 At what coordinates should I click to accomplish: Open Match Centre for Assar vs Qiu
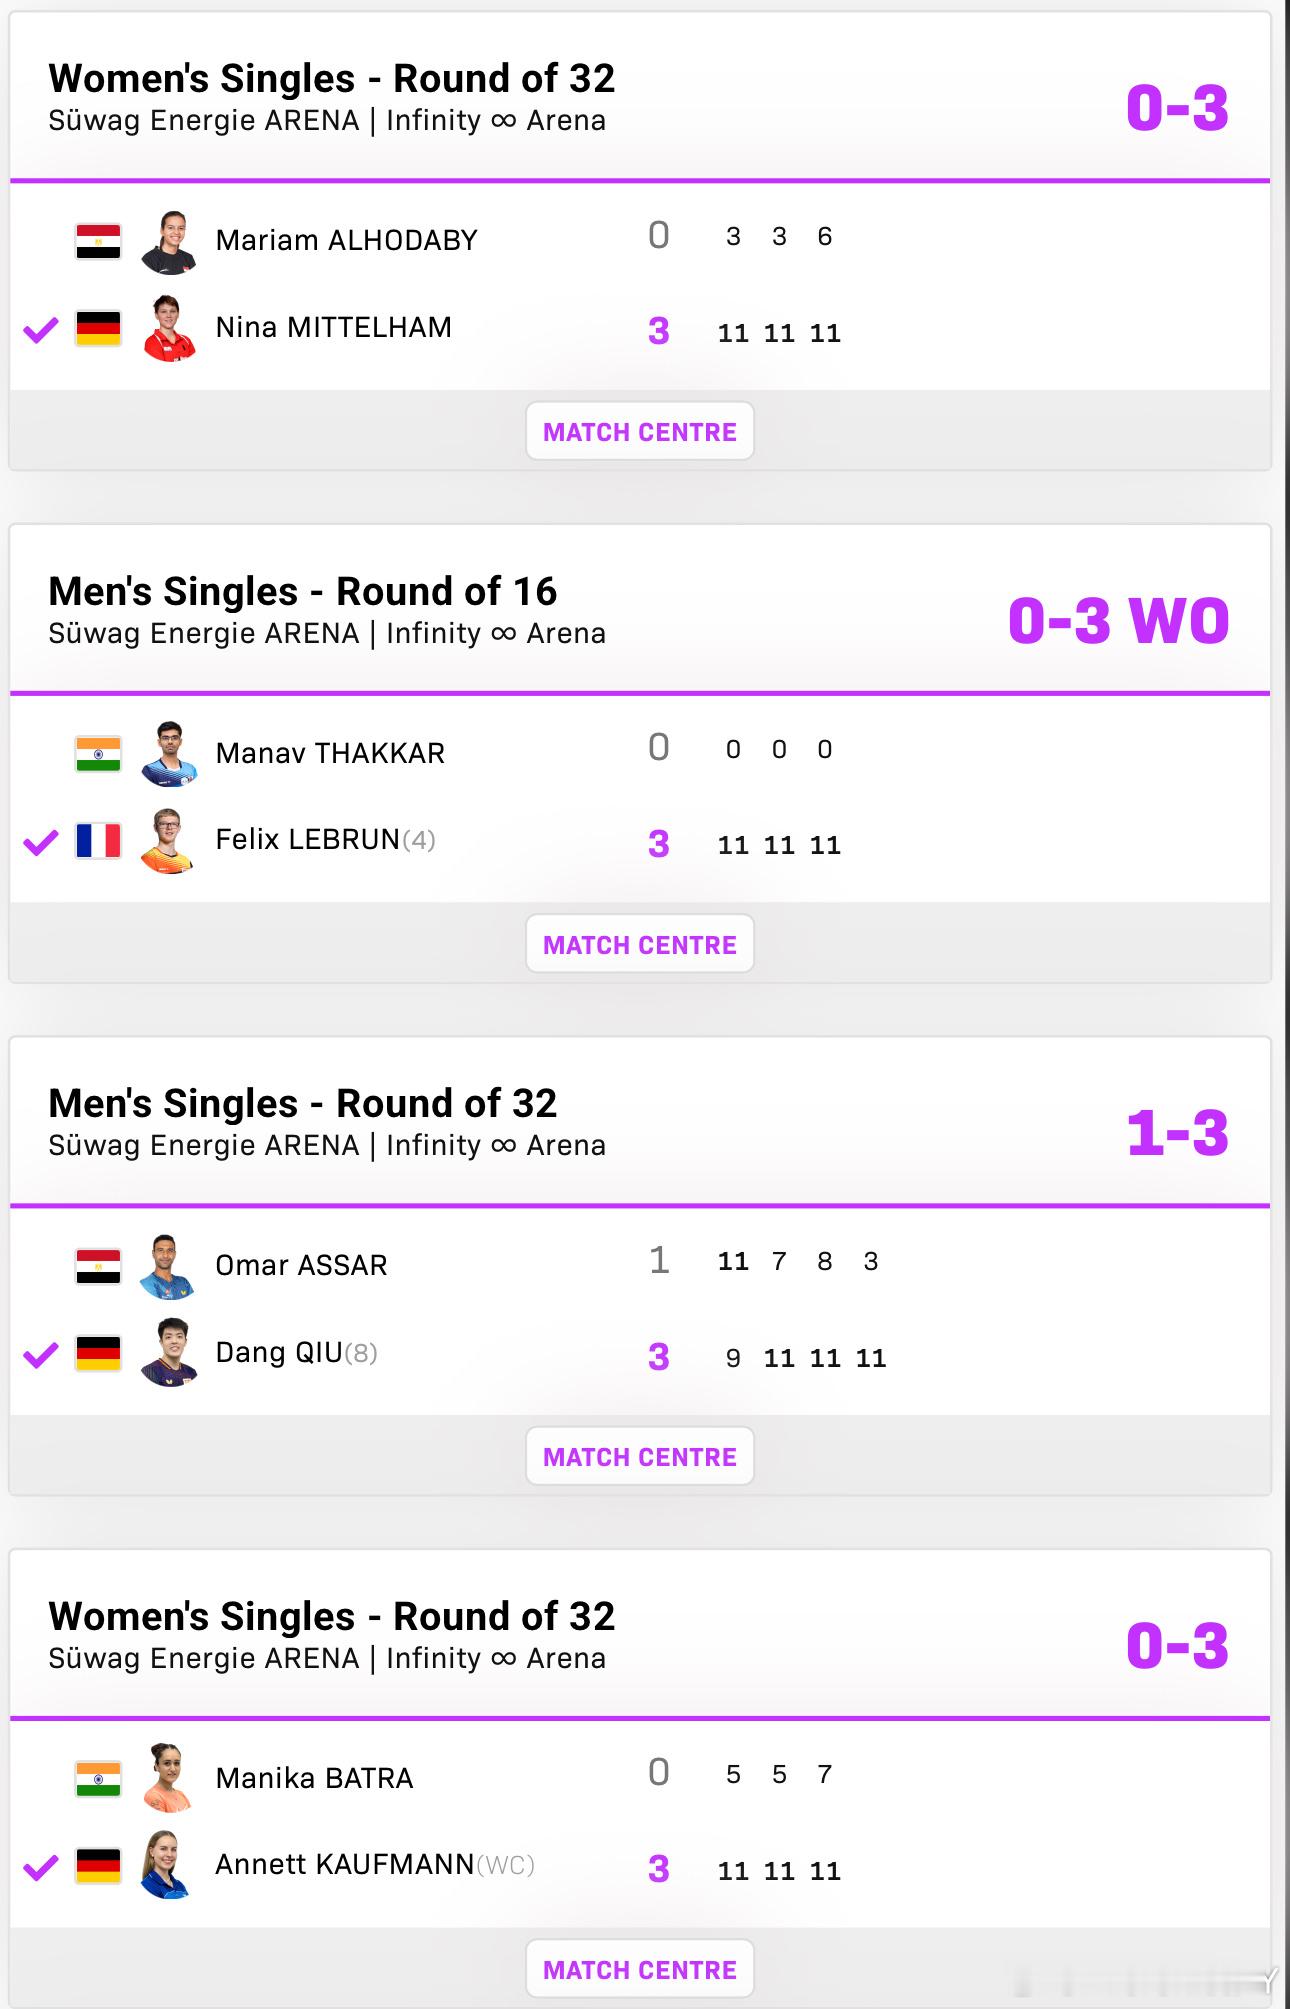tap(640, 1456)
